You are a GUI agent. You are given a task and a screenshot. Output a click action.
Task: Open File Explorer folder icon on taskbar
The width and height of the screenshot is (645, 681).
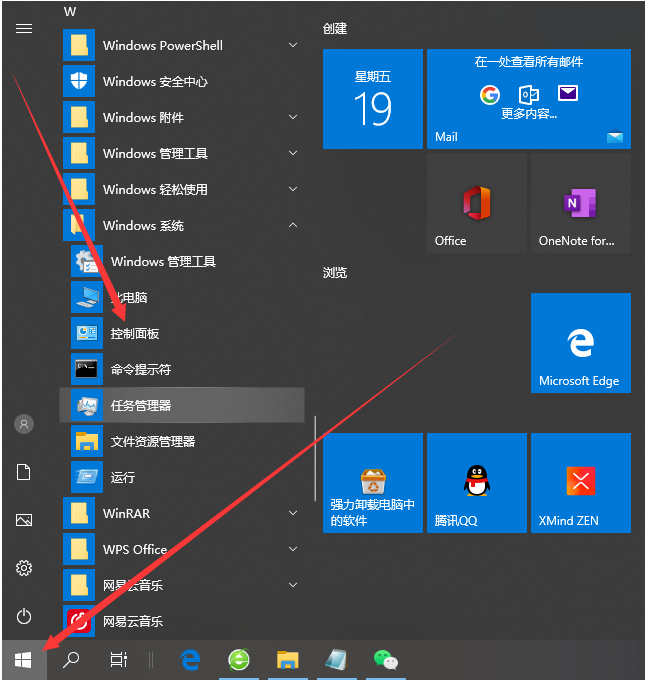(x=287, y=660)
